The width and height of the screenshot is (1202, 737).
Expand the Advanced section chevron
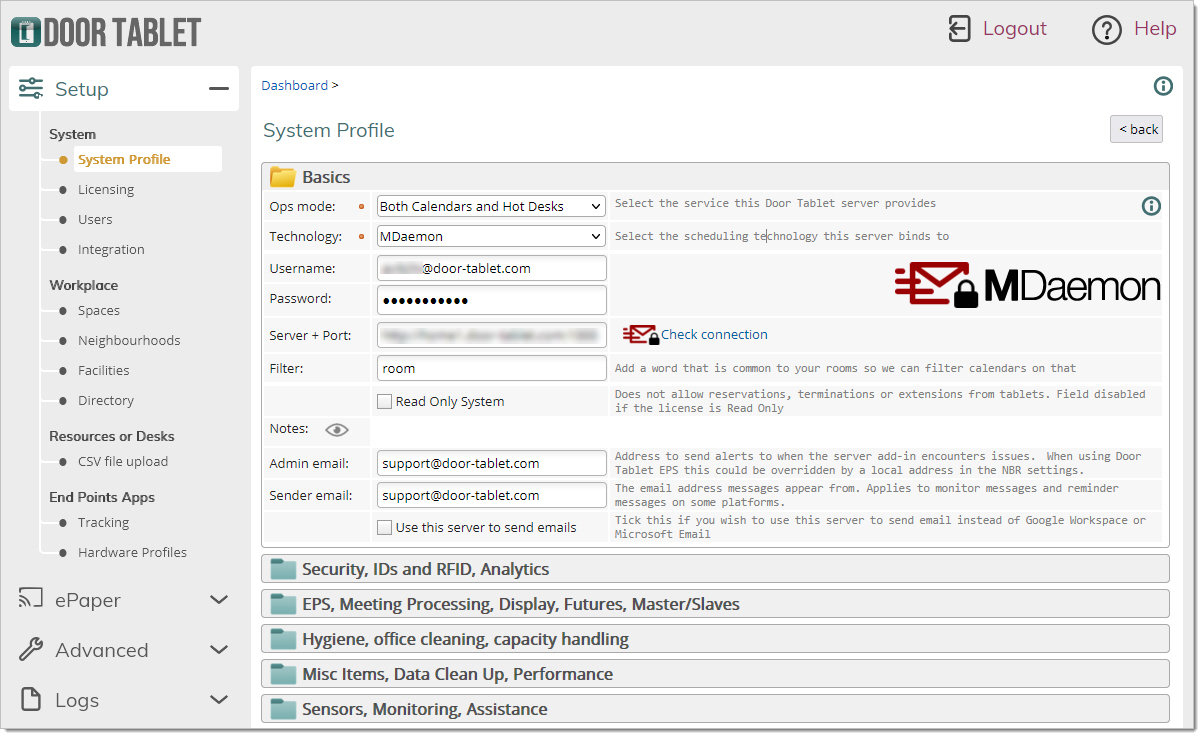pyautogui.click(x=218, y=649)
